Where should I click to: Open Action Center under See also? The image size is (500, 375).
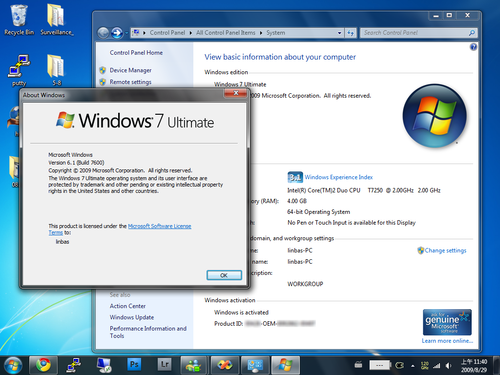128,306
